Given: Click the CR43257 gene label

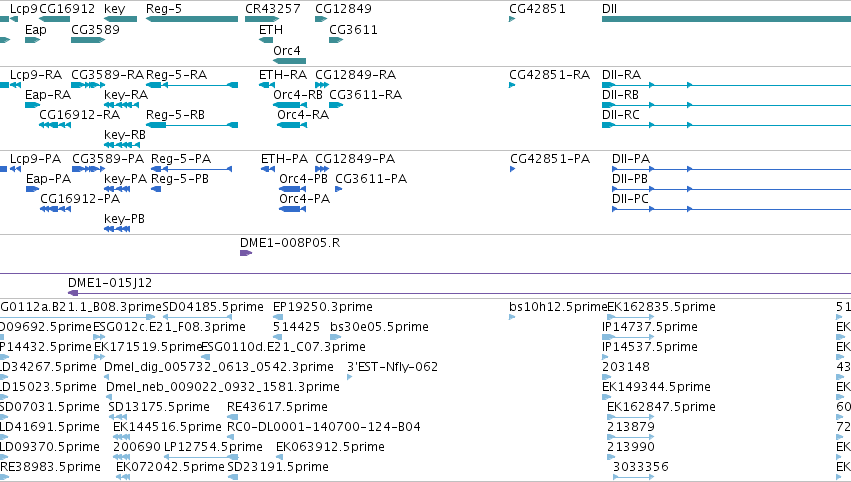Looking at the screenshot, I should [x=272, y=9].
